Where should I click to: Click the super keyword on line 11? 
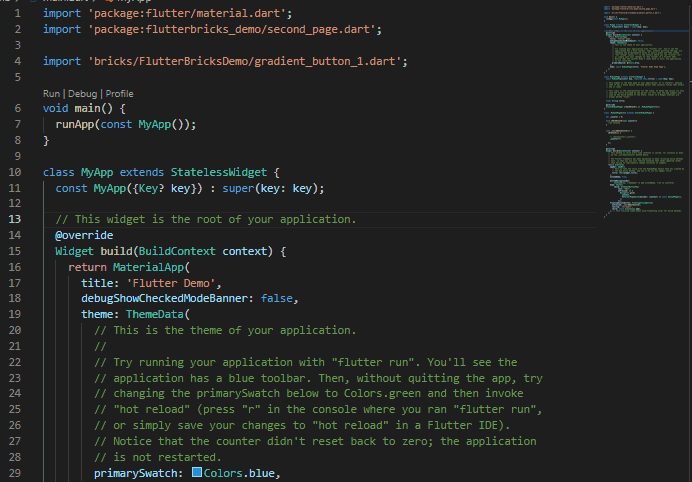pyautogui.click(x=238, y=188)
